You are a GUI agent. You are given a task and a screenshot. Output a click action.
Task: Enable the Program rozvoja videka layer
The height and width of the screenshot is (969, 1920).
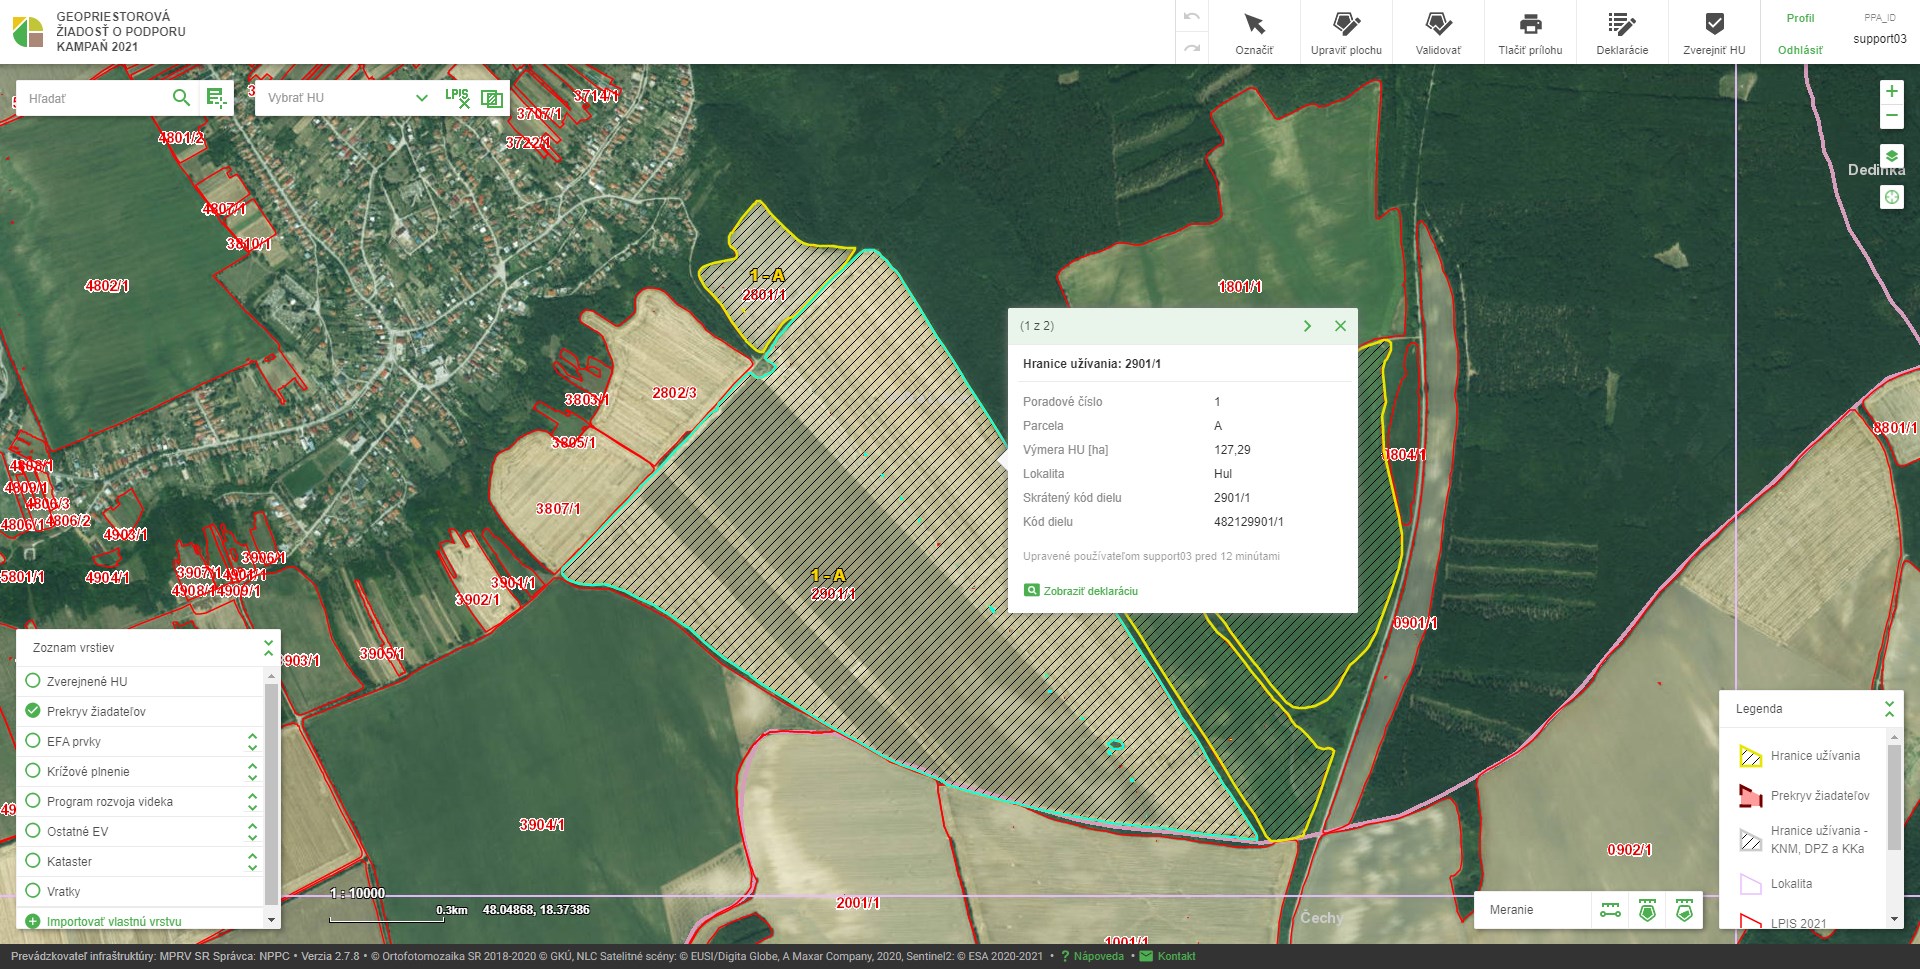click(x=32, y=801)
